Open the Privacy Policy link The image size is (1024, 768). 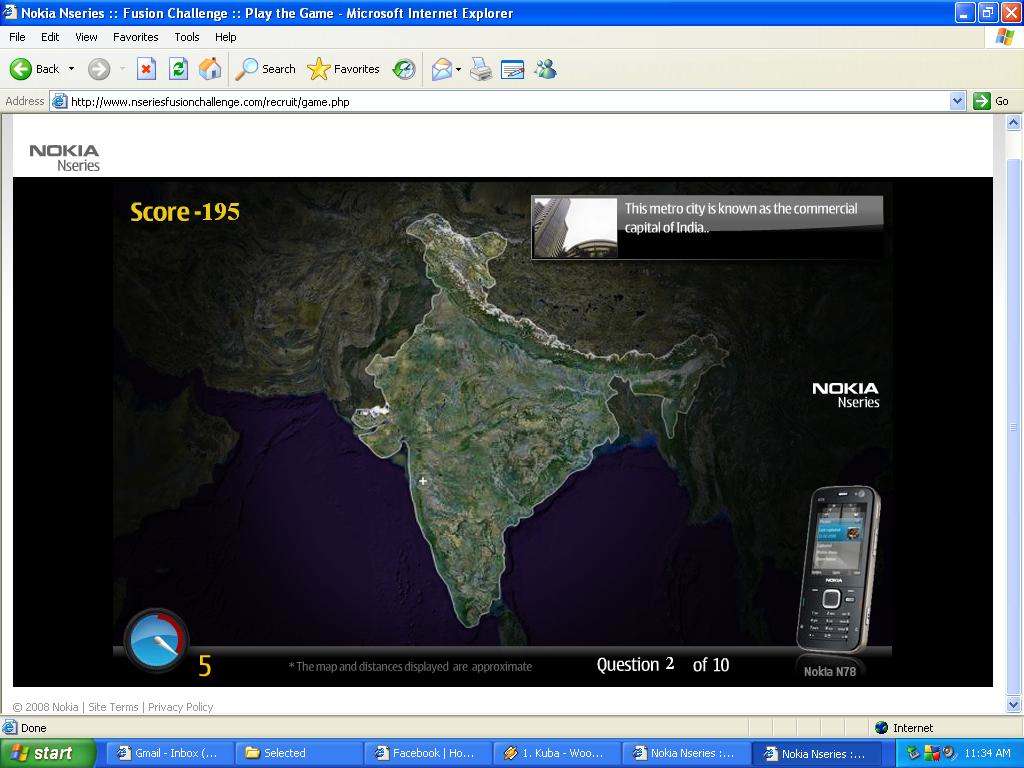[x=180, y=707]
